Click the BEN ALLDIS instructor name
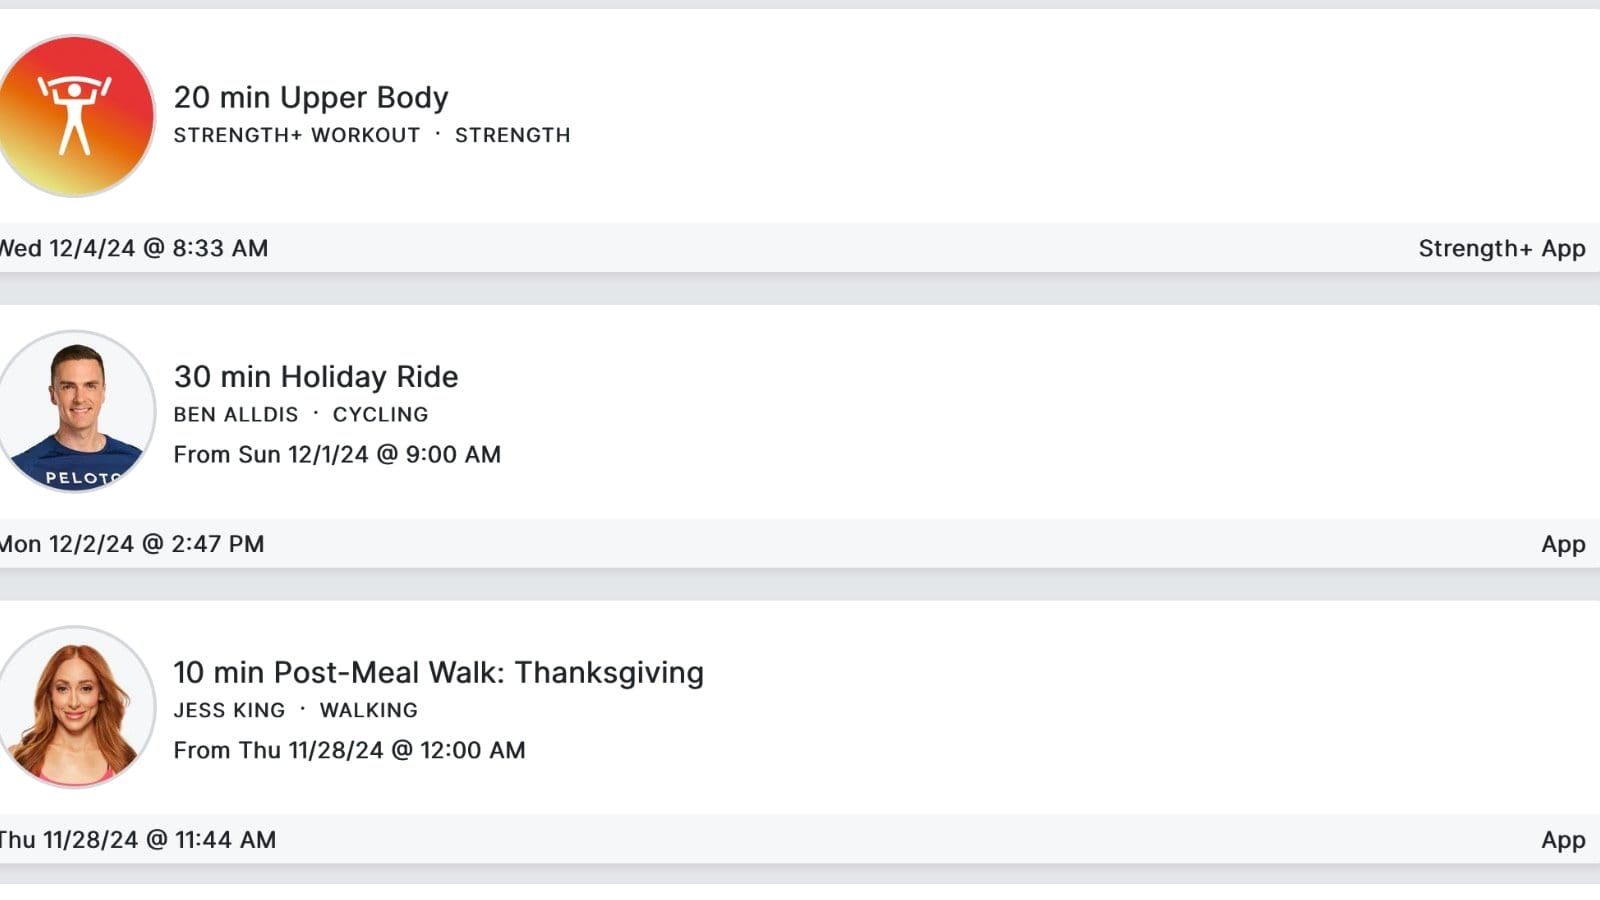 coord(236,414)
